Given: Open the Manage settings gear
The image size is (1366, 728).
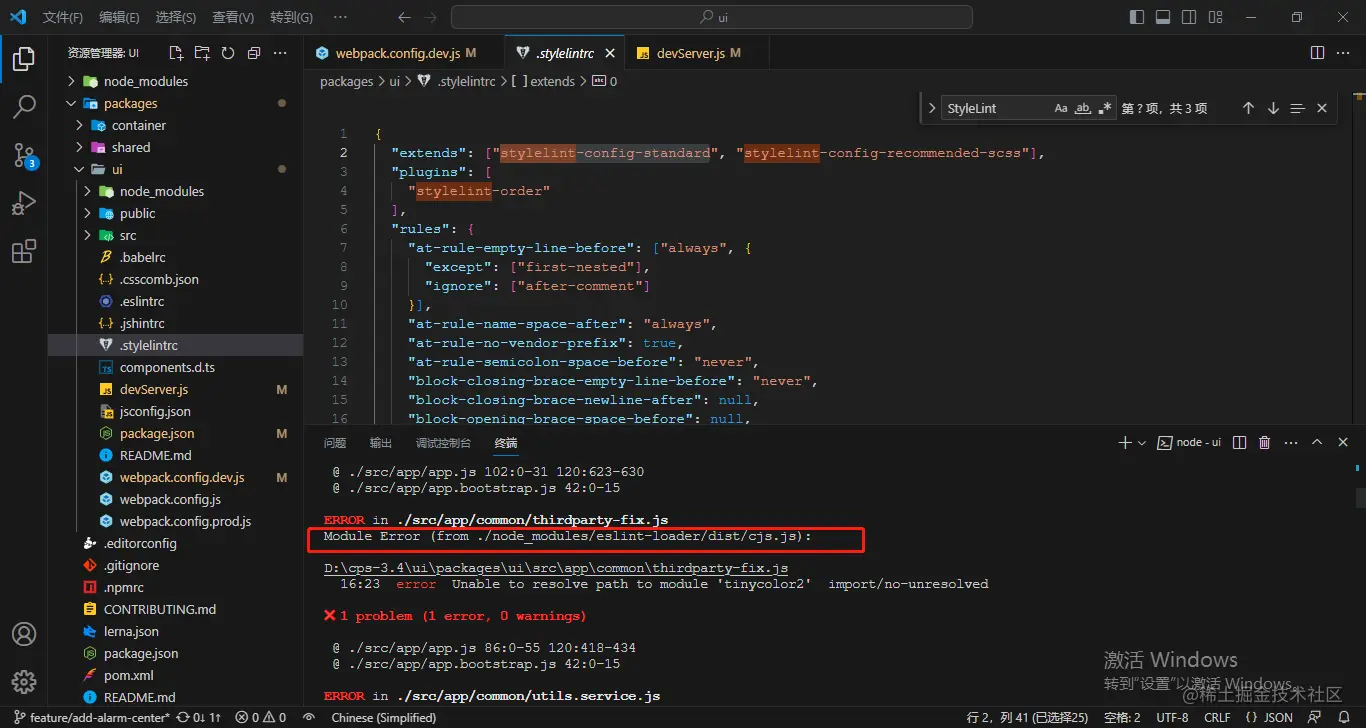Looking at the screenshot, I should [24, 682].
